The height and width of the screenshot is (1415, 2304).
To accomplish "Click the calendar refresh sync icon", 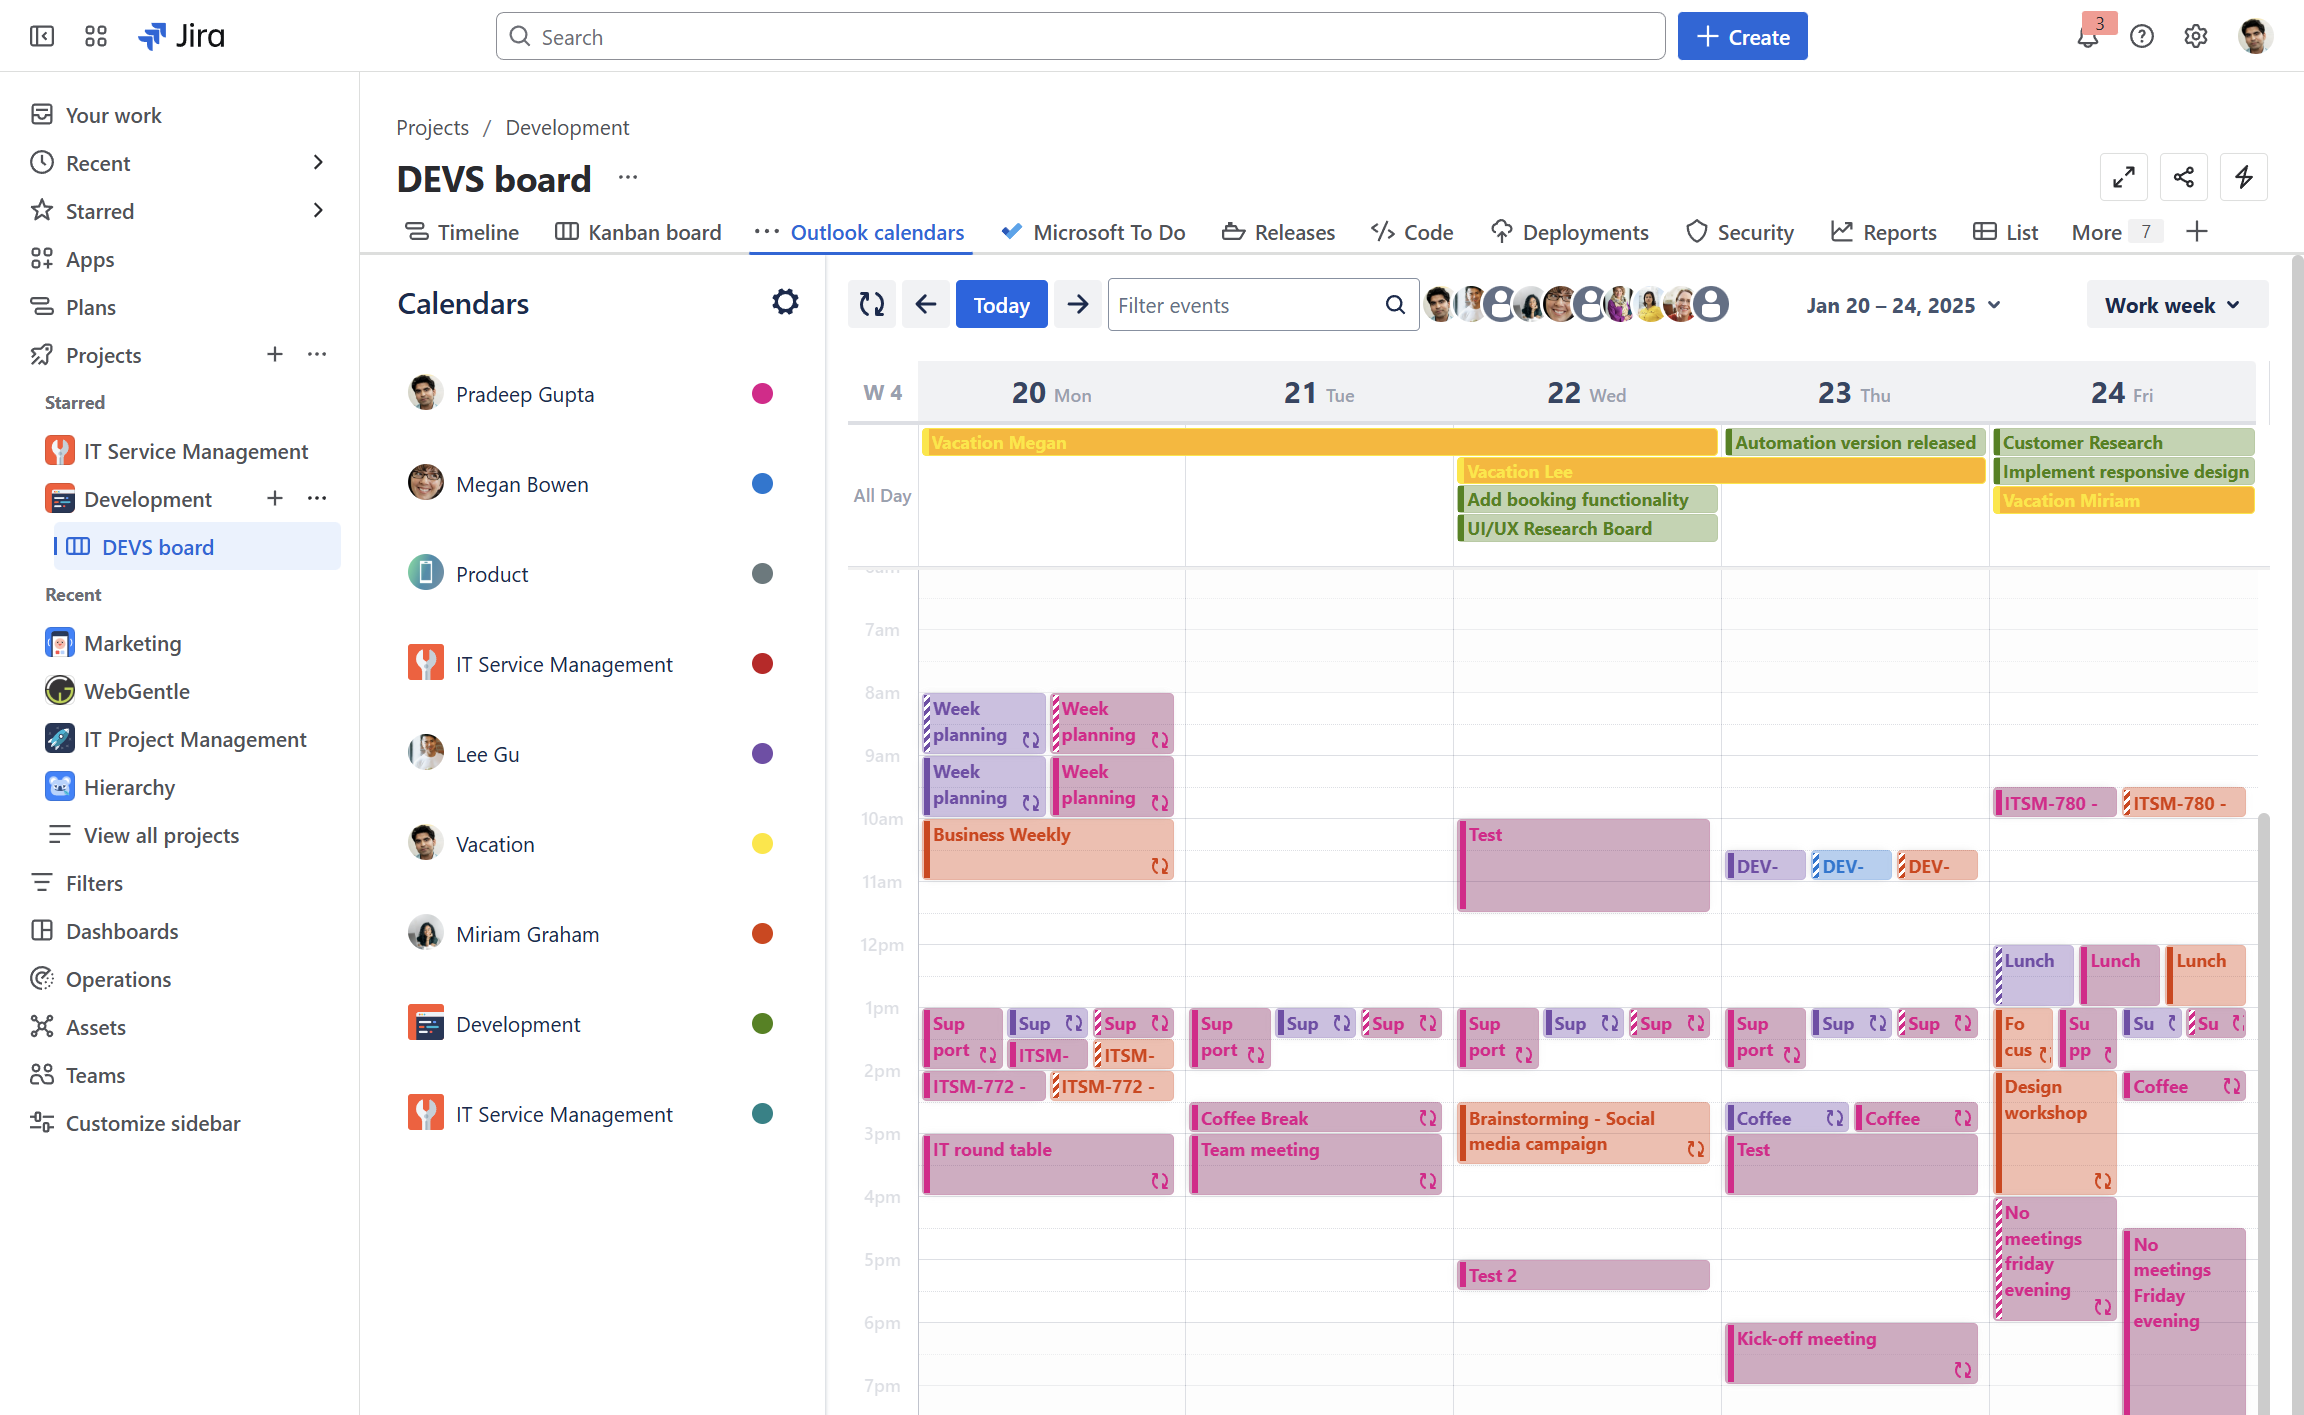I will point(872,304).
